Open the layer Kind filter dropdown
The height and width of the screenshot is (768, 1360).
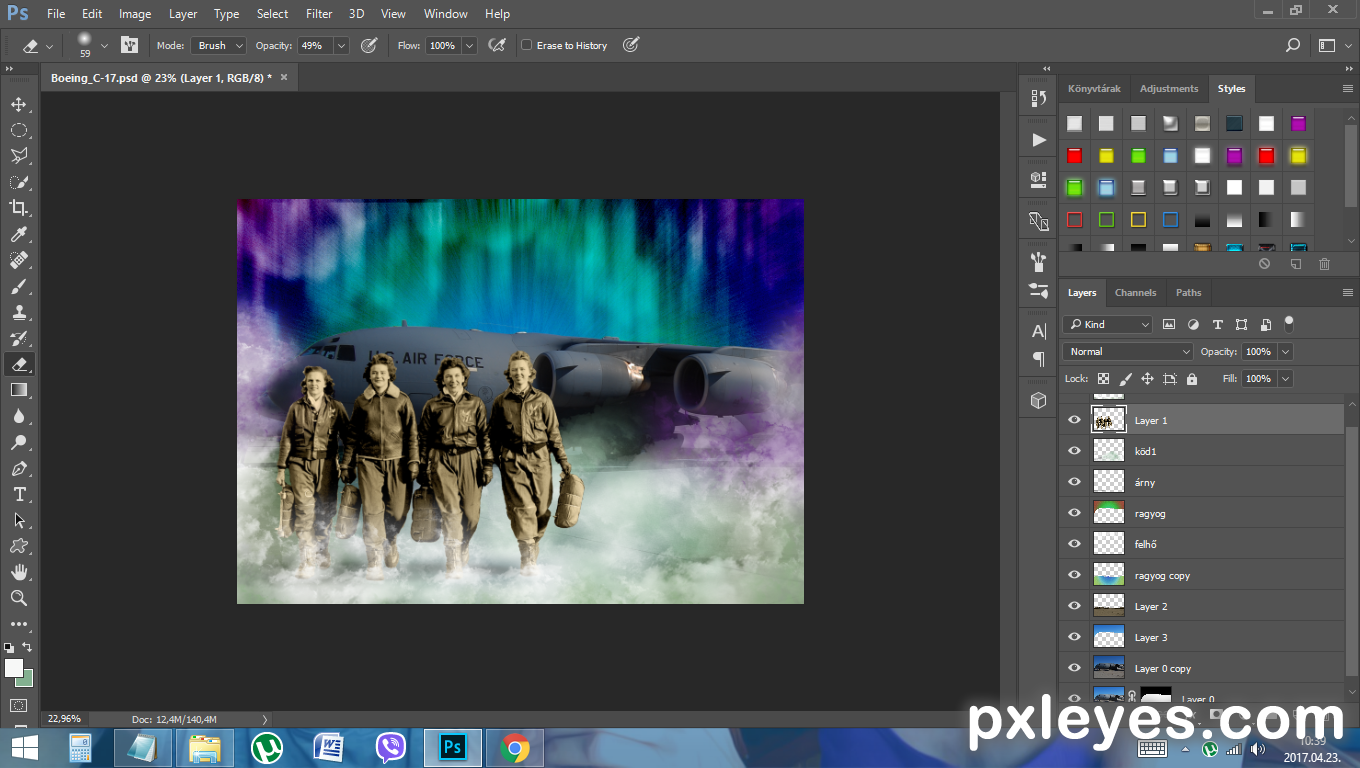(x=1108, y=324)
